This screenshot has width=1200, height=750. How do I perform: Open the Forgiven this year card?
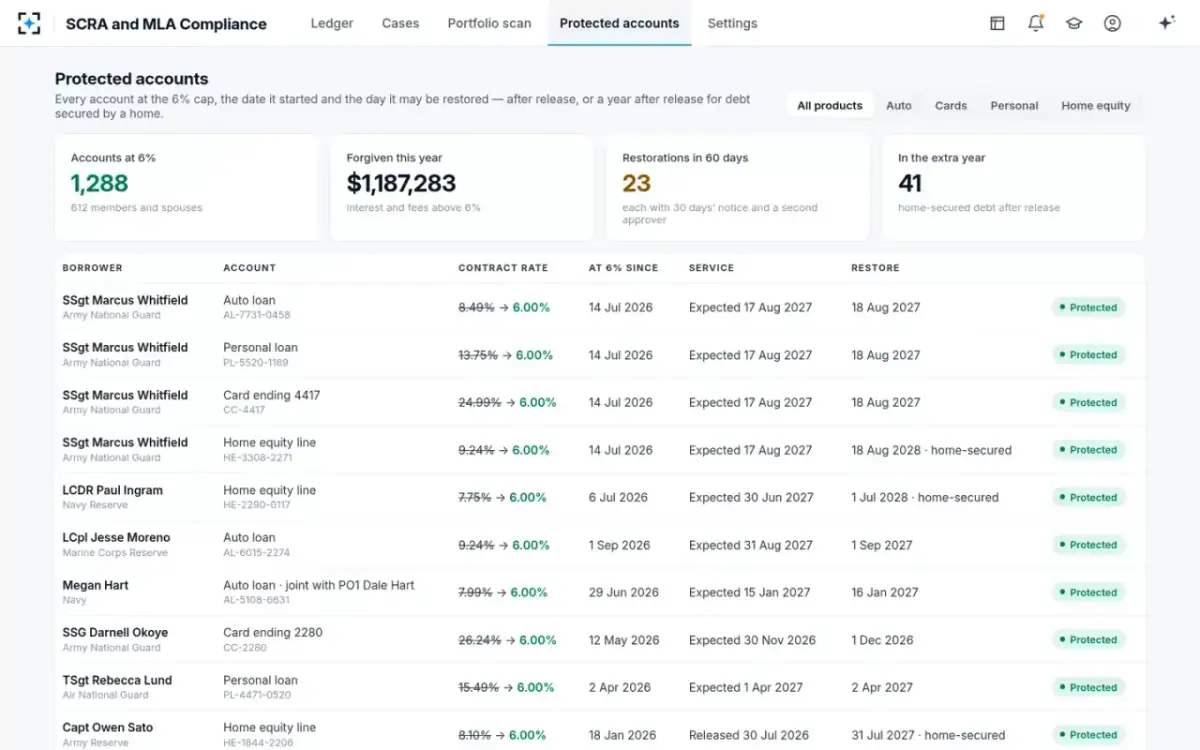tap(462, 188)
